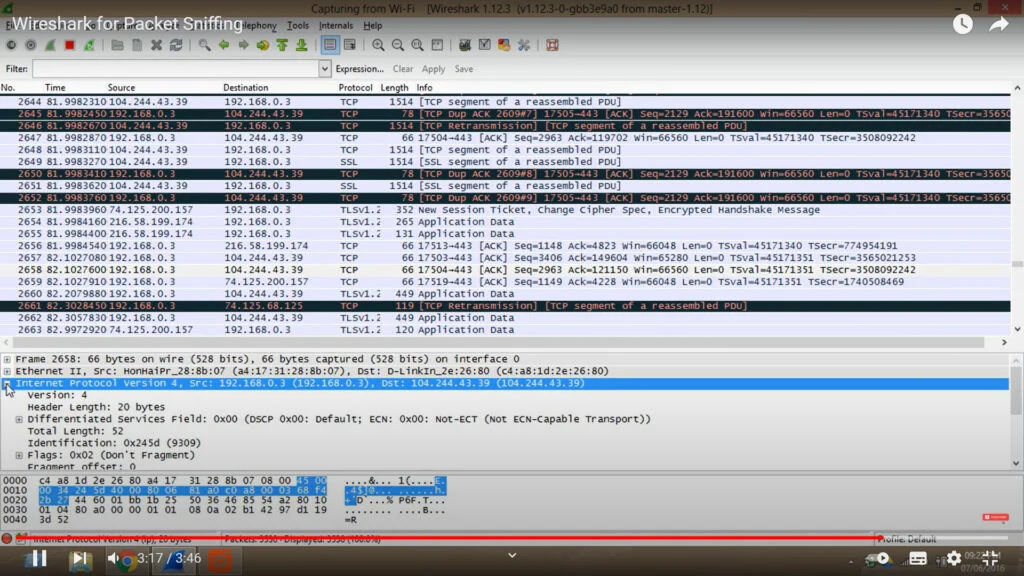This screenshot has width=1024, height=576.
Task: Open expert info red status circle
Action: click(x=7, y=539)
